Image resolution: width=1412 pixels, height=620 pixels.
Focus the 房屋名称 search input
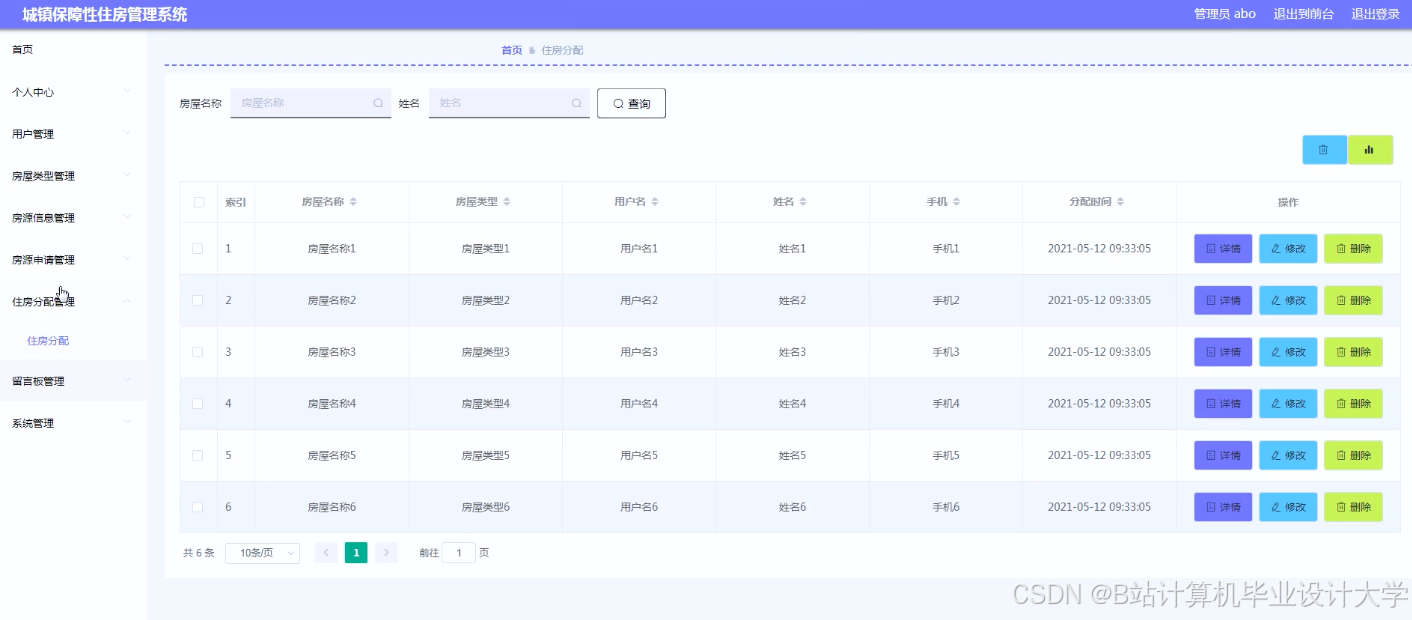pos(310,103)
